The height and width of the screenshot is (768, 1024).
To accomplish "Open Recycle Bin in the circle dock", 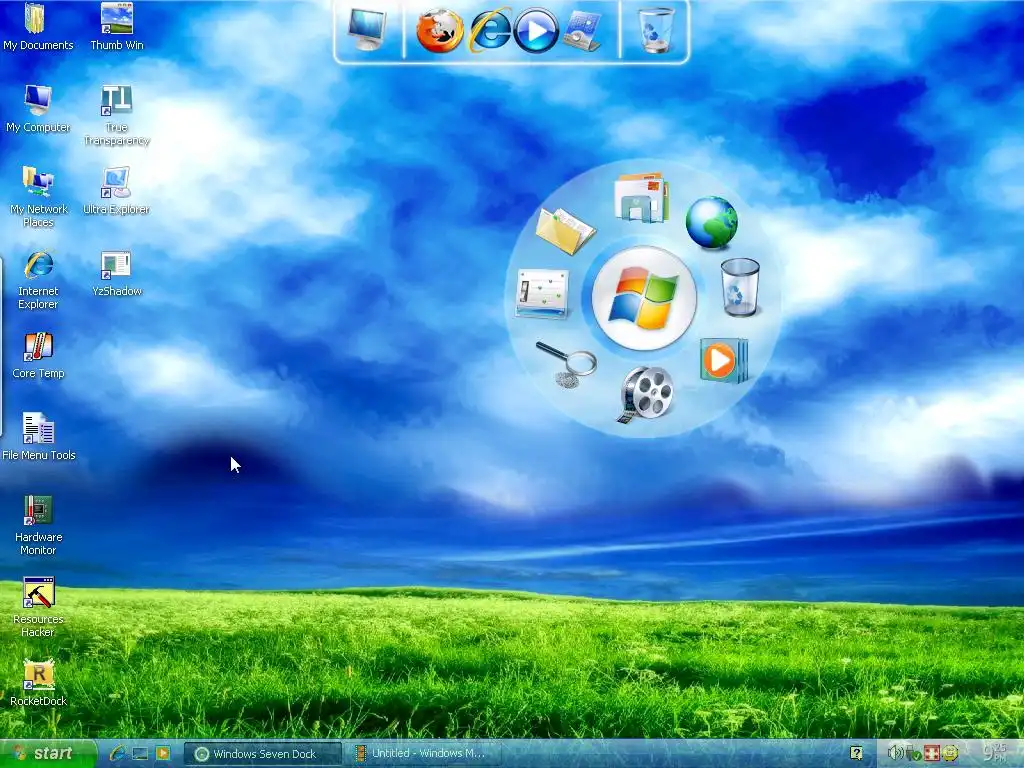I will click(740, 287).
